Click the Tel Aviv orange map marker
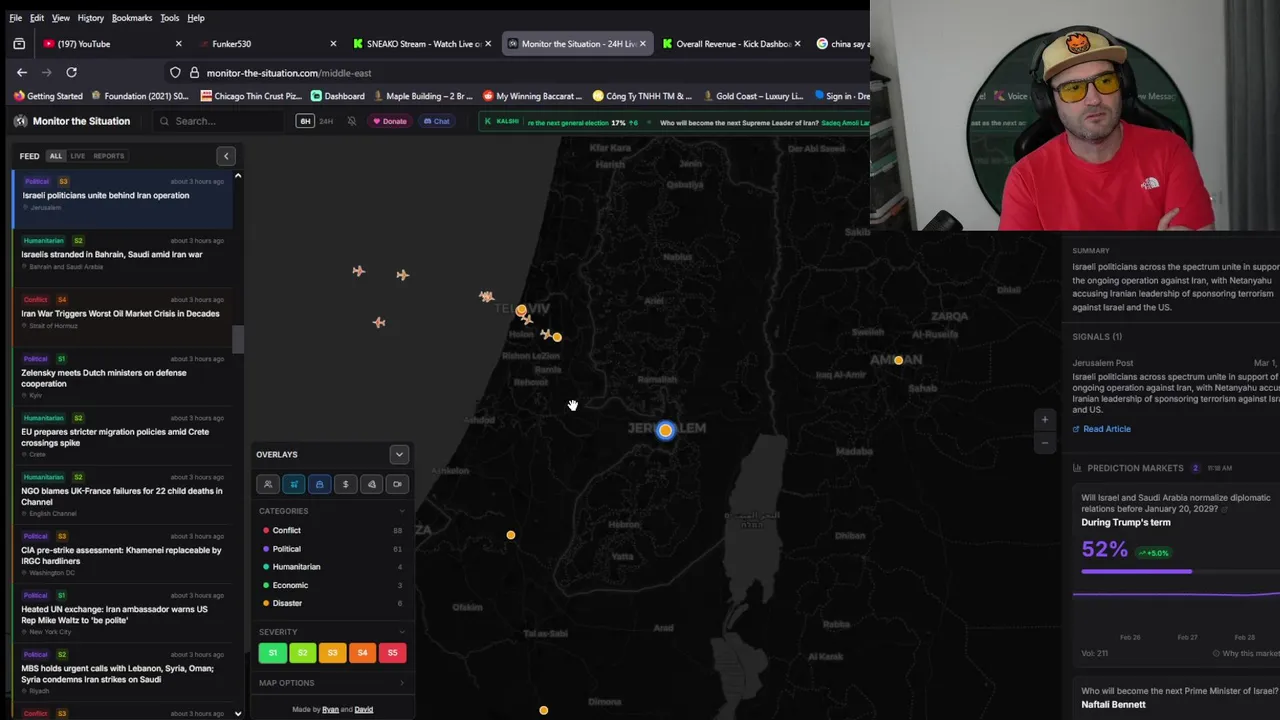Viewport: 1280px width, 720px height. (x=521, y=310)
